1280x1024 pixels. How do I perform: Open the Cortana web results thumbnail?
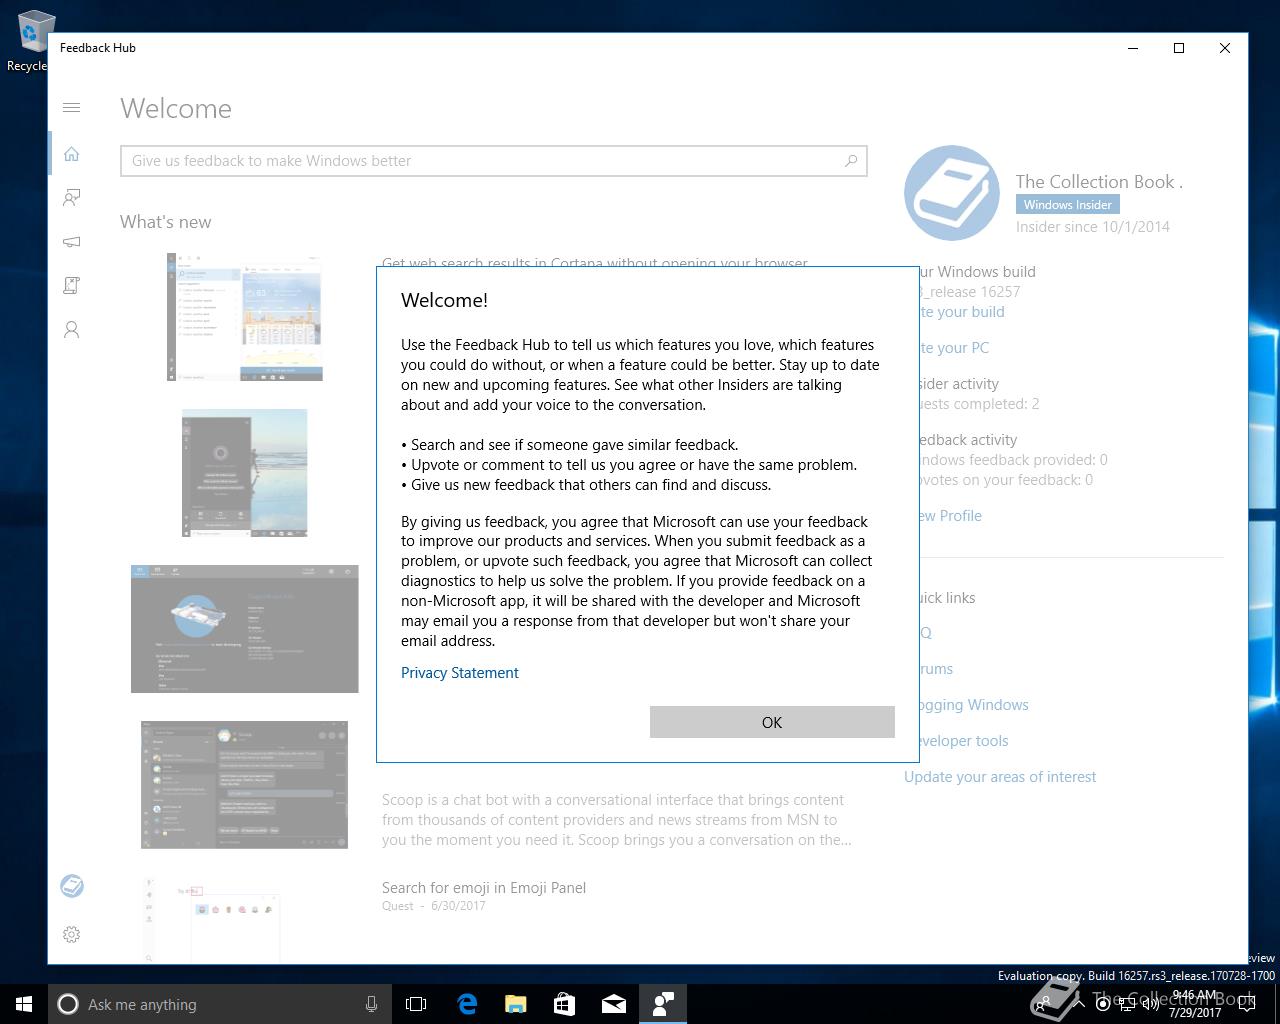click(245, 317)
